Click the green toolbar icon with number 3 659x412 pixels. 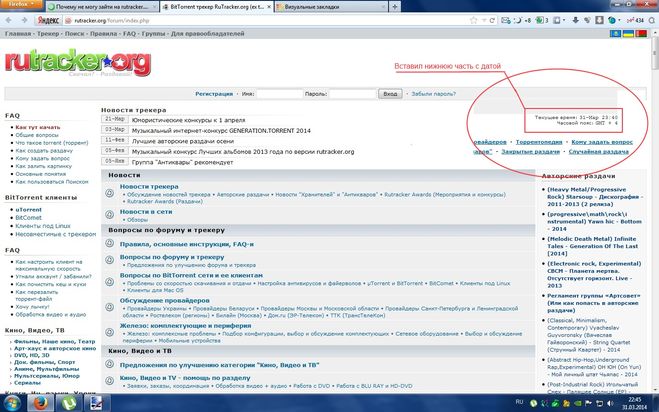pyautogui.click(x=542, y=20)
